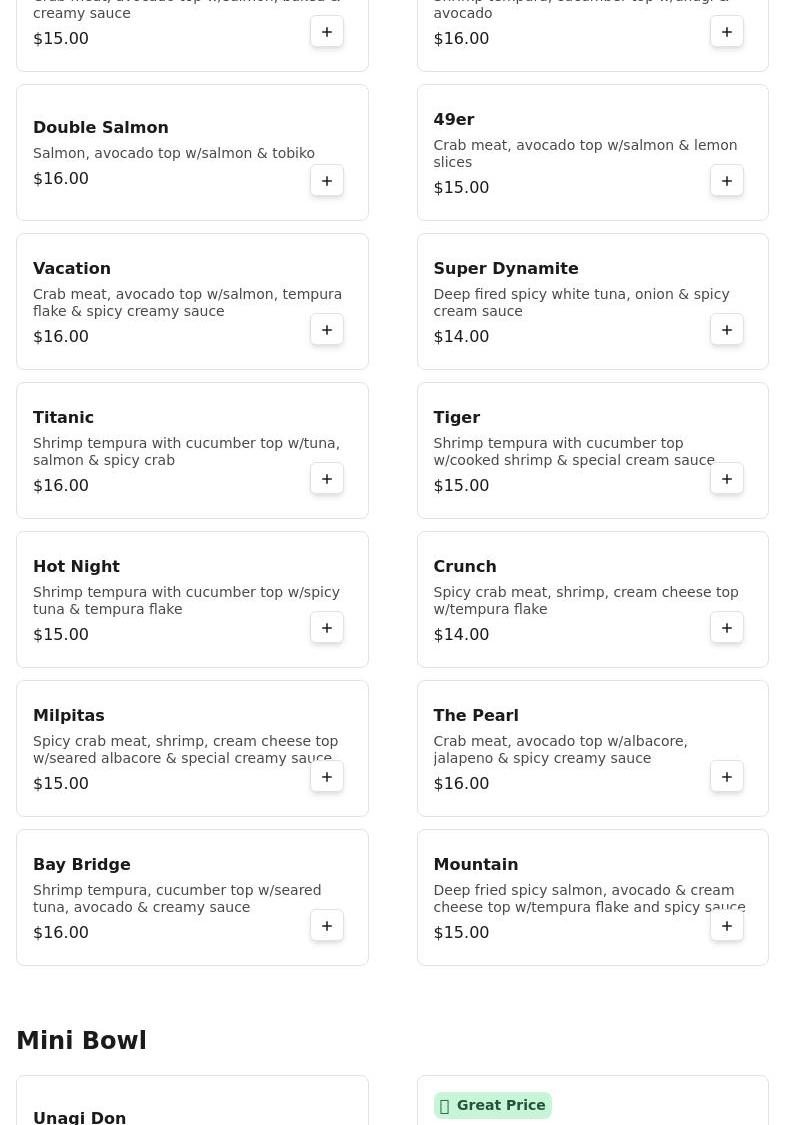Select the Crunch menu item name
785x1125 pixels.
pos(464,567)
